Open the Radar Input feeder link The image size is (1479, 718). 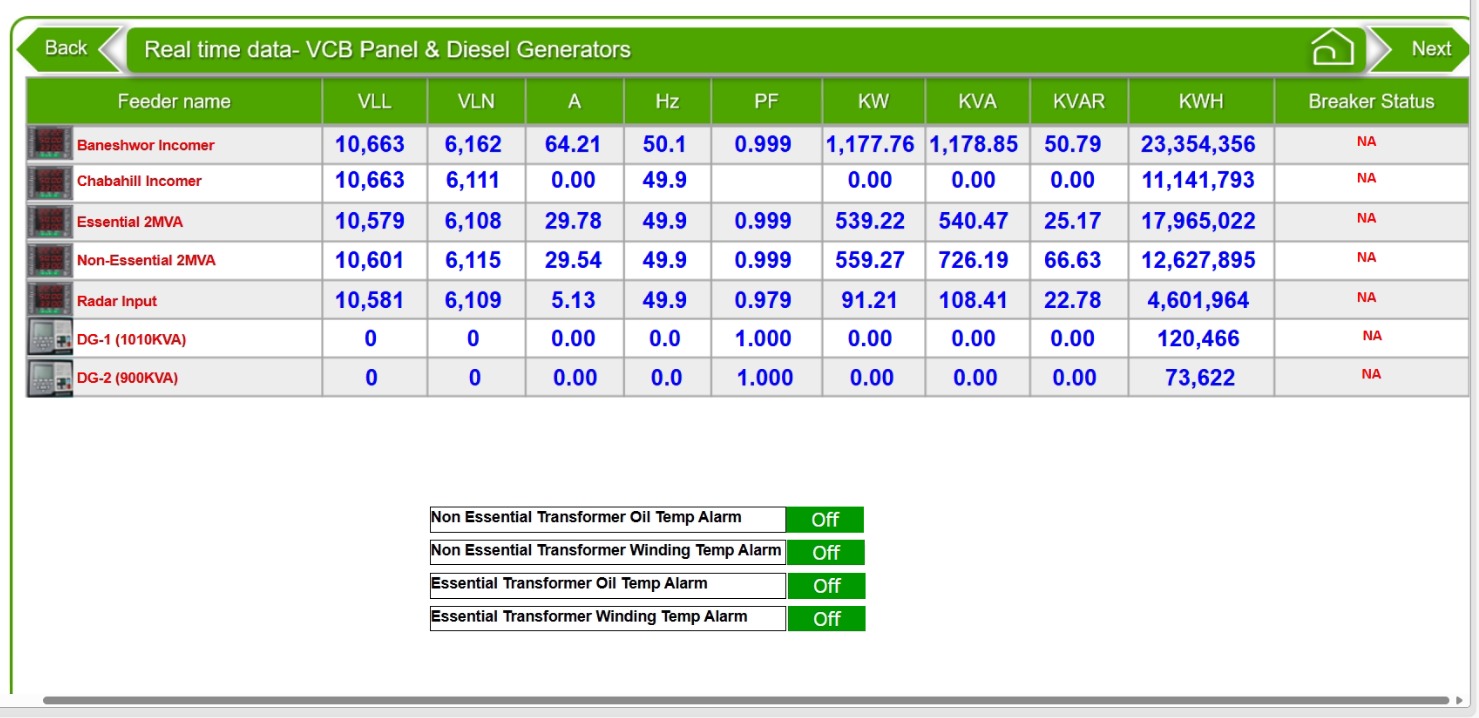[117, 301]
